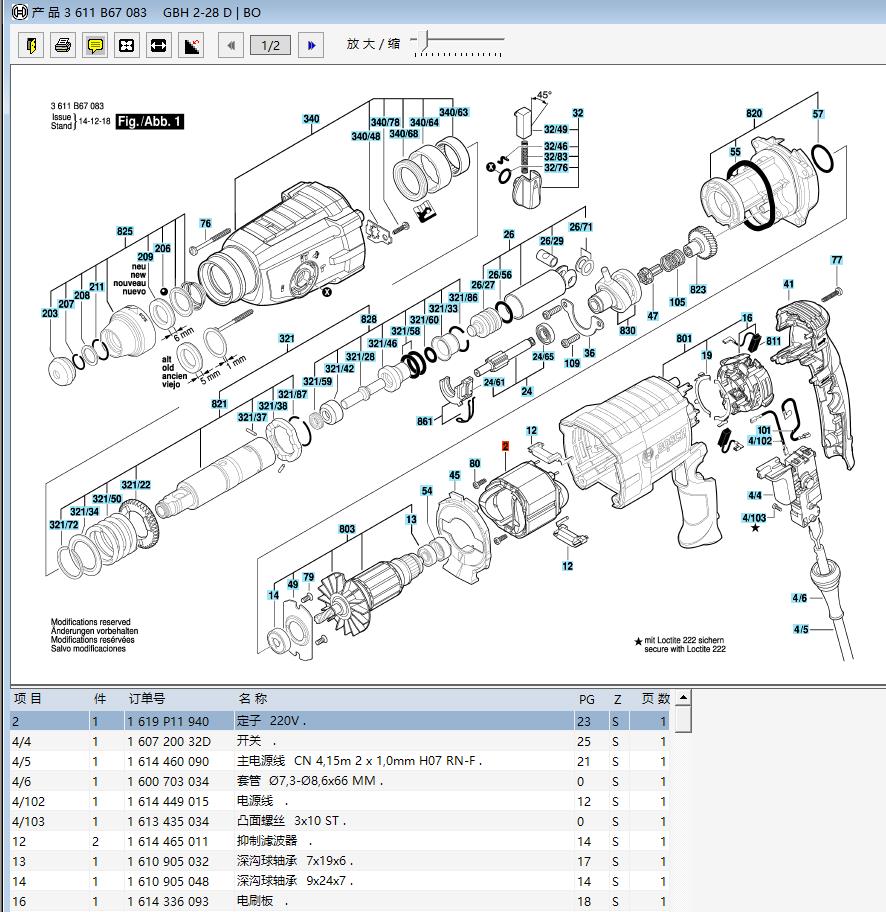Click part label 340 on the diagram
The width and height of the screenshot is (886, 912).
(x=311, y=119)
